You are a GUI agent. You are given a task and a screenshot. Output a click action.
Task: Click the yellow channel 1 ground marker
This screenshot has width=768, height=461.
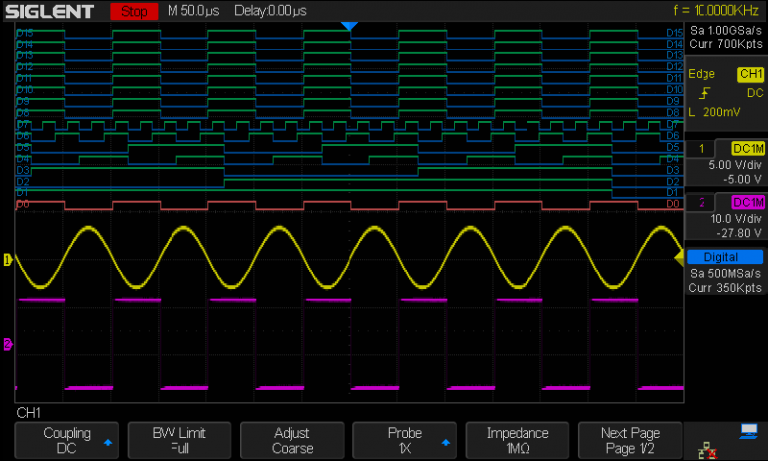(x=8, y=260)
